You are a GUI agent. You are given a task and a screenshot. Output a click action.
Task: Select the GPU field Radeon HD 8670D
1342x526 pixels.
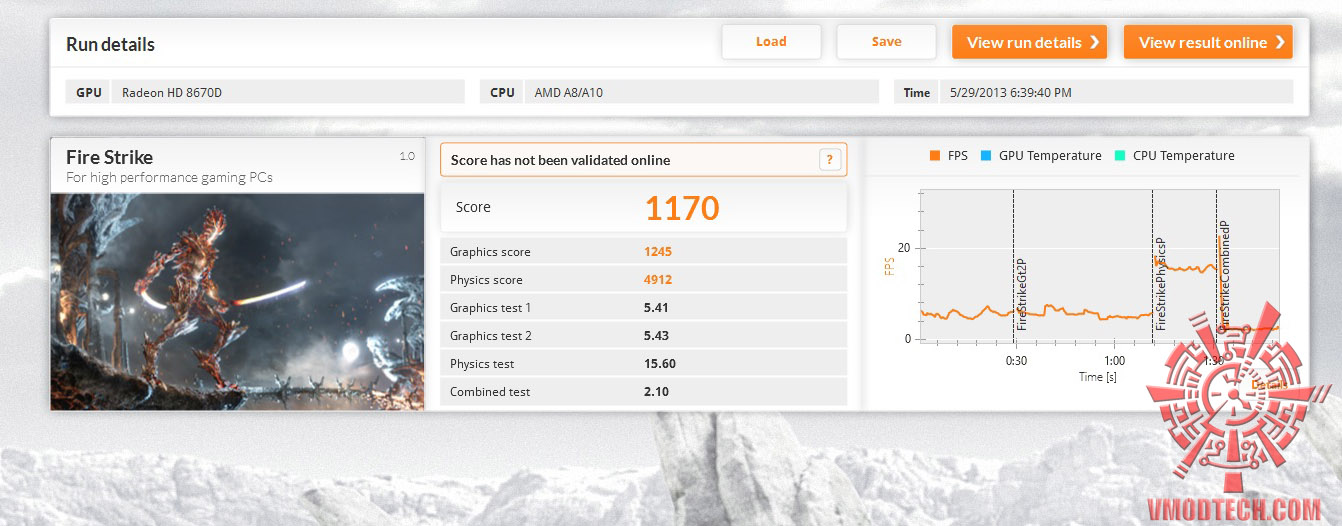click(x=288, y=92)
